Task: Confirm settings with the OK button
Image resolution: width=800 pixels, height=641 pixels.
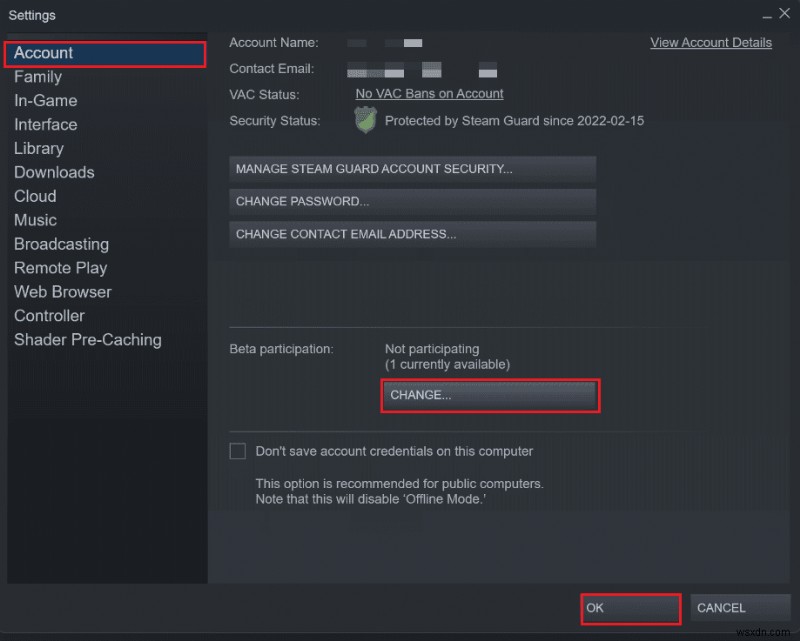Action: point(631,608)
